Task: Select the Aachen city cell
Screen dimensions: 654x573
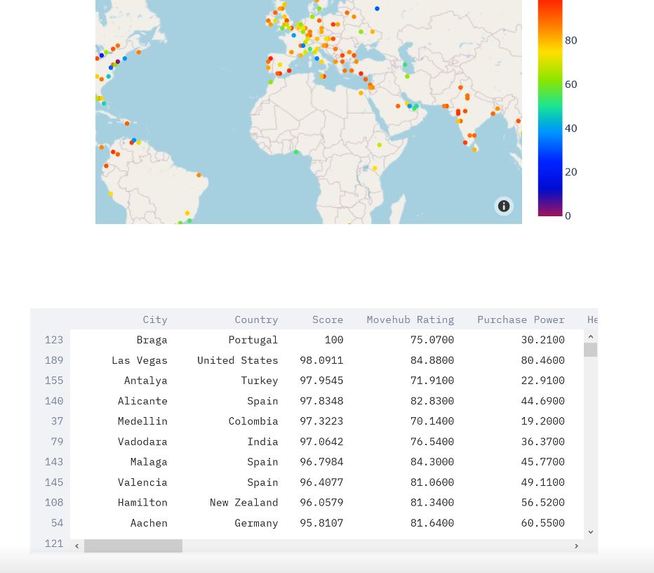Action: click(148, 523)
